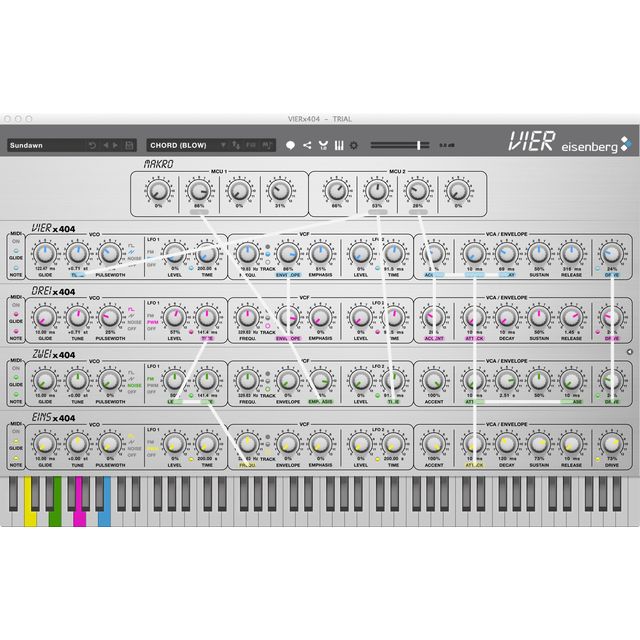640x640 pixels.
Task: Set DREI LFO 1 mode to PWM
Action: point(152,322)
